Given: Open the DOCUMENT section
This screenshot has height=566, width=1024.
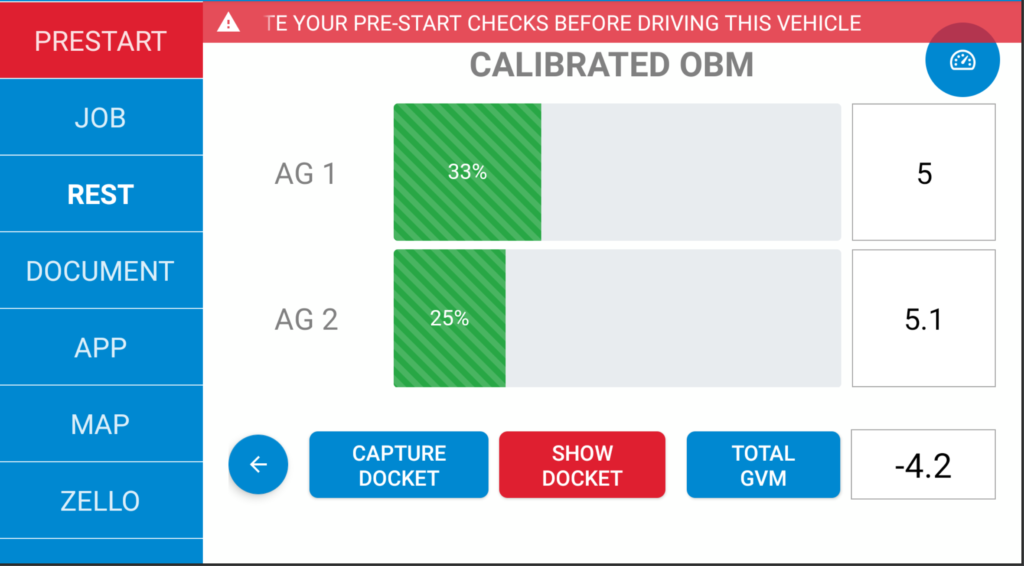Looking at the screenshot, I should click(101, 270).
